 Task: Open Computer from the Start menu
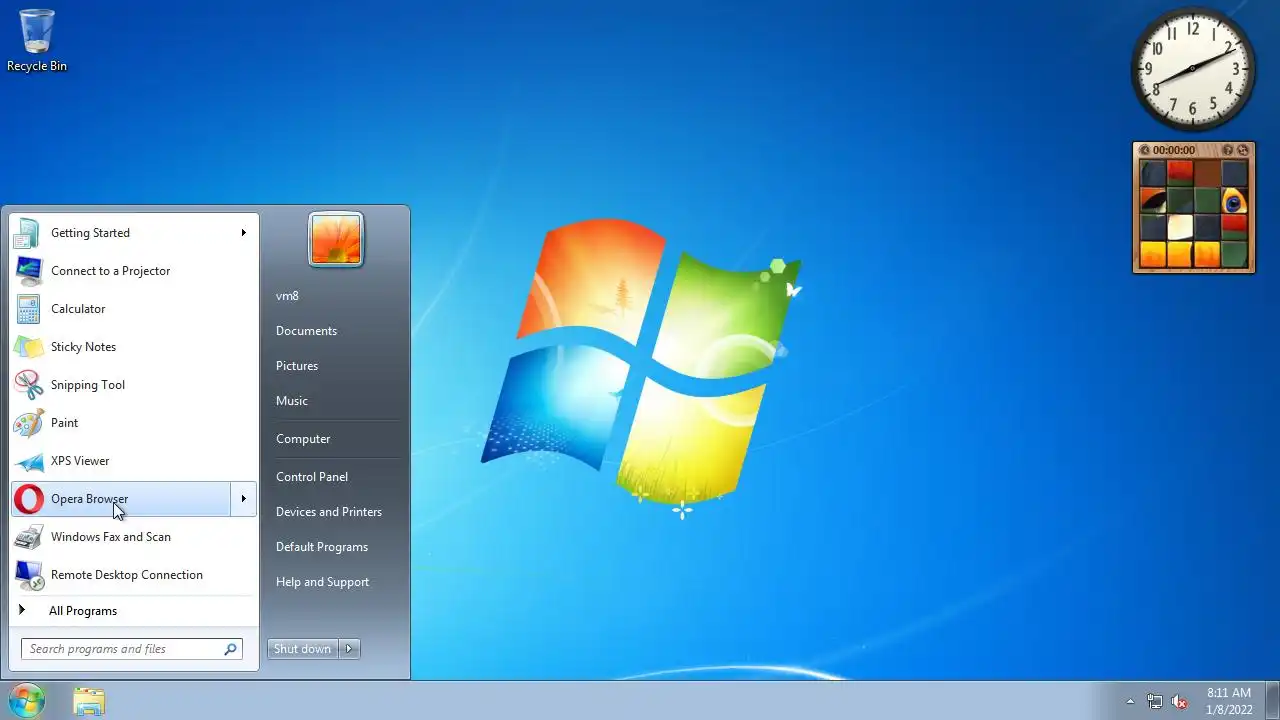[x=303, y=439]
